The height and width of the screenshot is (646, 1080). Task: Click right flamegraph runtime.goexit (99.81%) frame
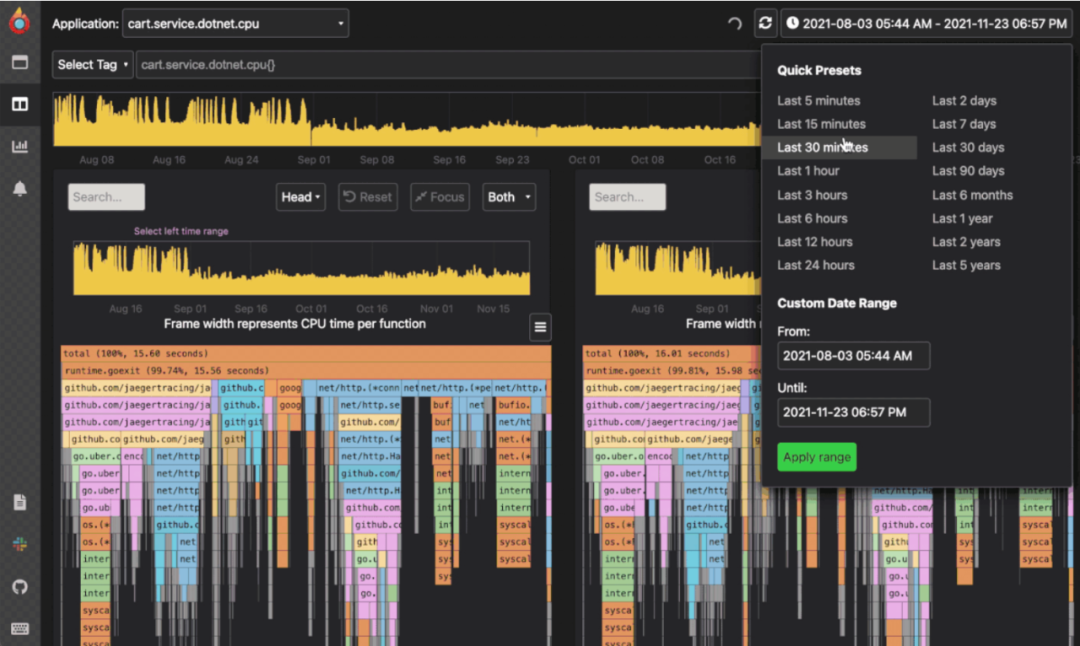[672, 371]
